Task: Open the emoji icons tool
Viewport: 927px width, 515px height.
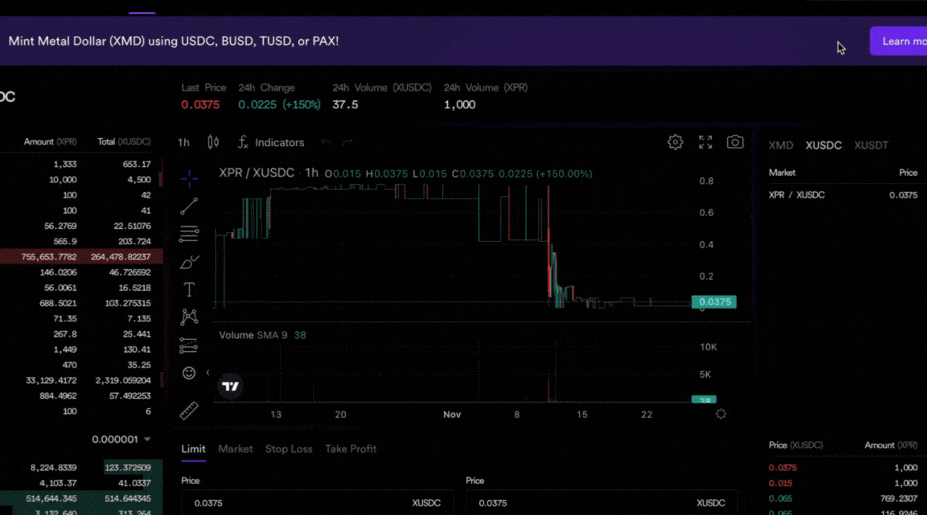Action: [x=189, y=373]
